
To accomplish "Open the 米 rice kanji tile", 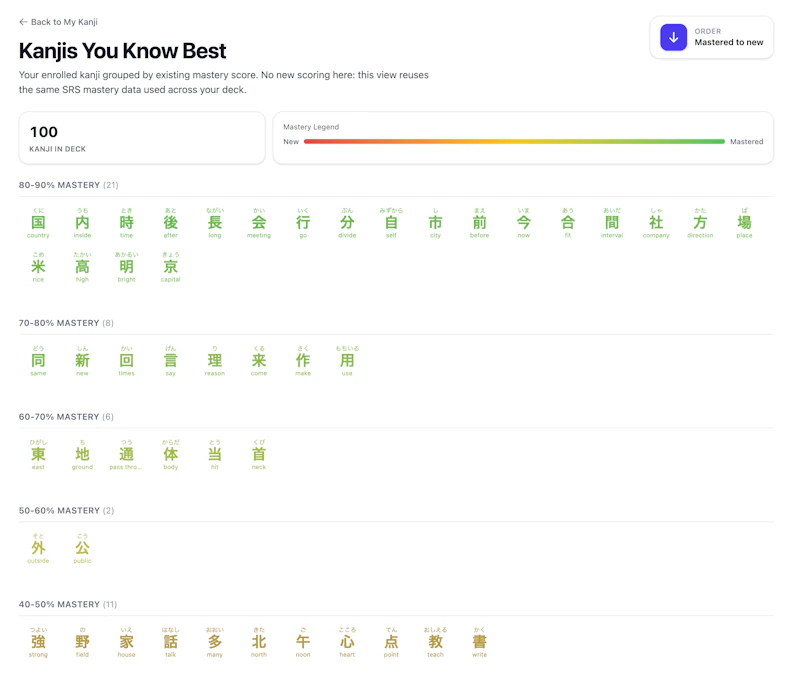I will tap(38, 267).
